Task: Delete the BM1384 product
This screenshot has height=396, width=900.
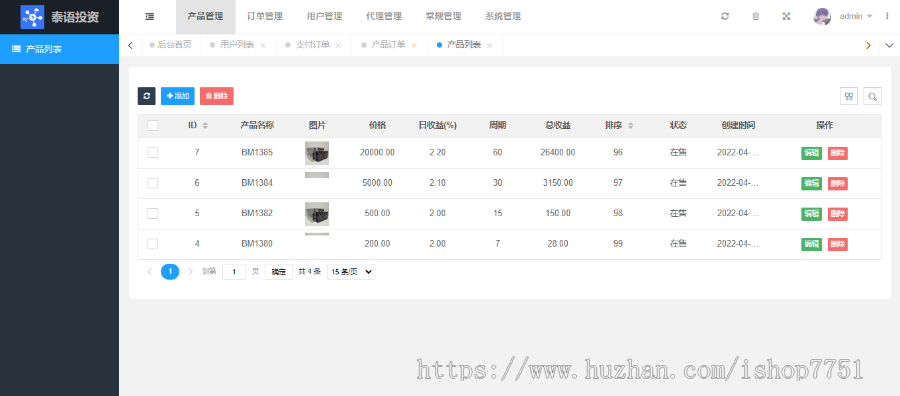Action: point(838,184)
